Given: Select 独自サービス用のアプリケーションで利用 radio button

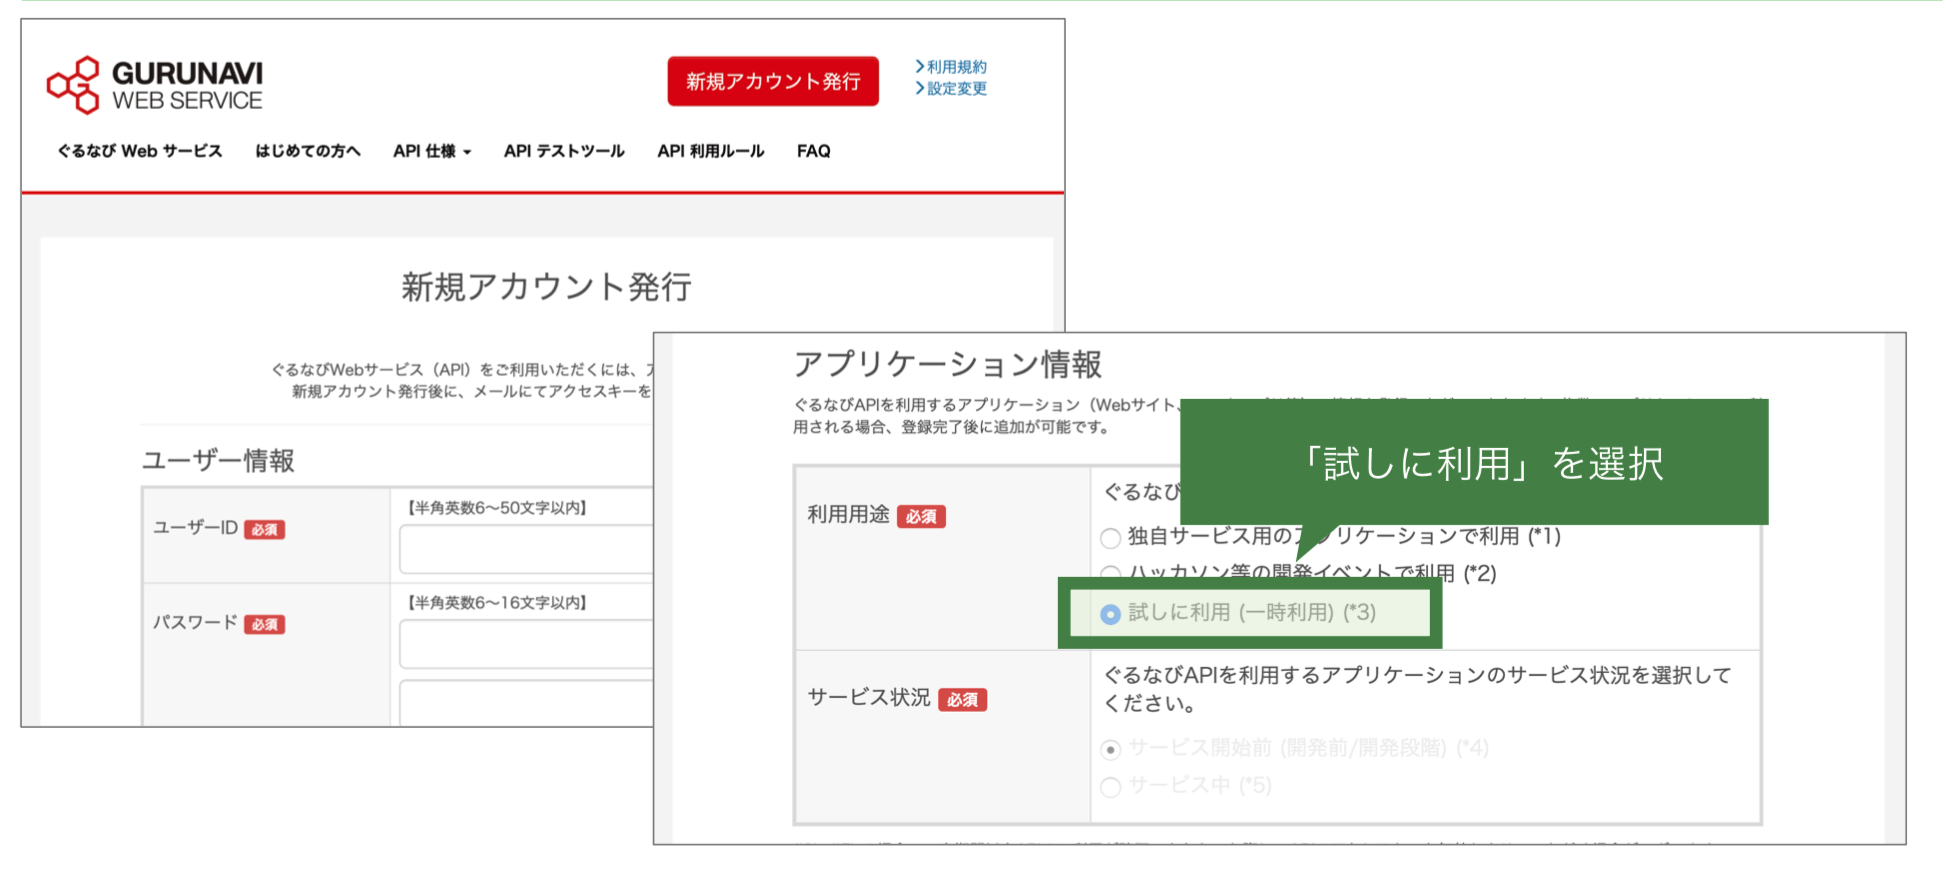Looking at the screenshot, I should pos(1110,538).
